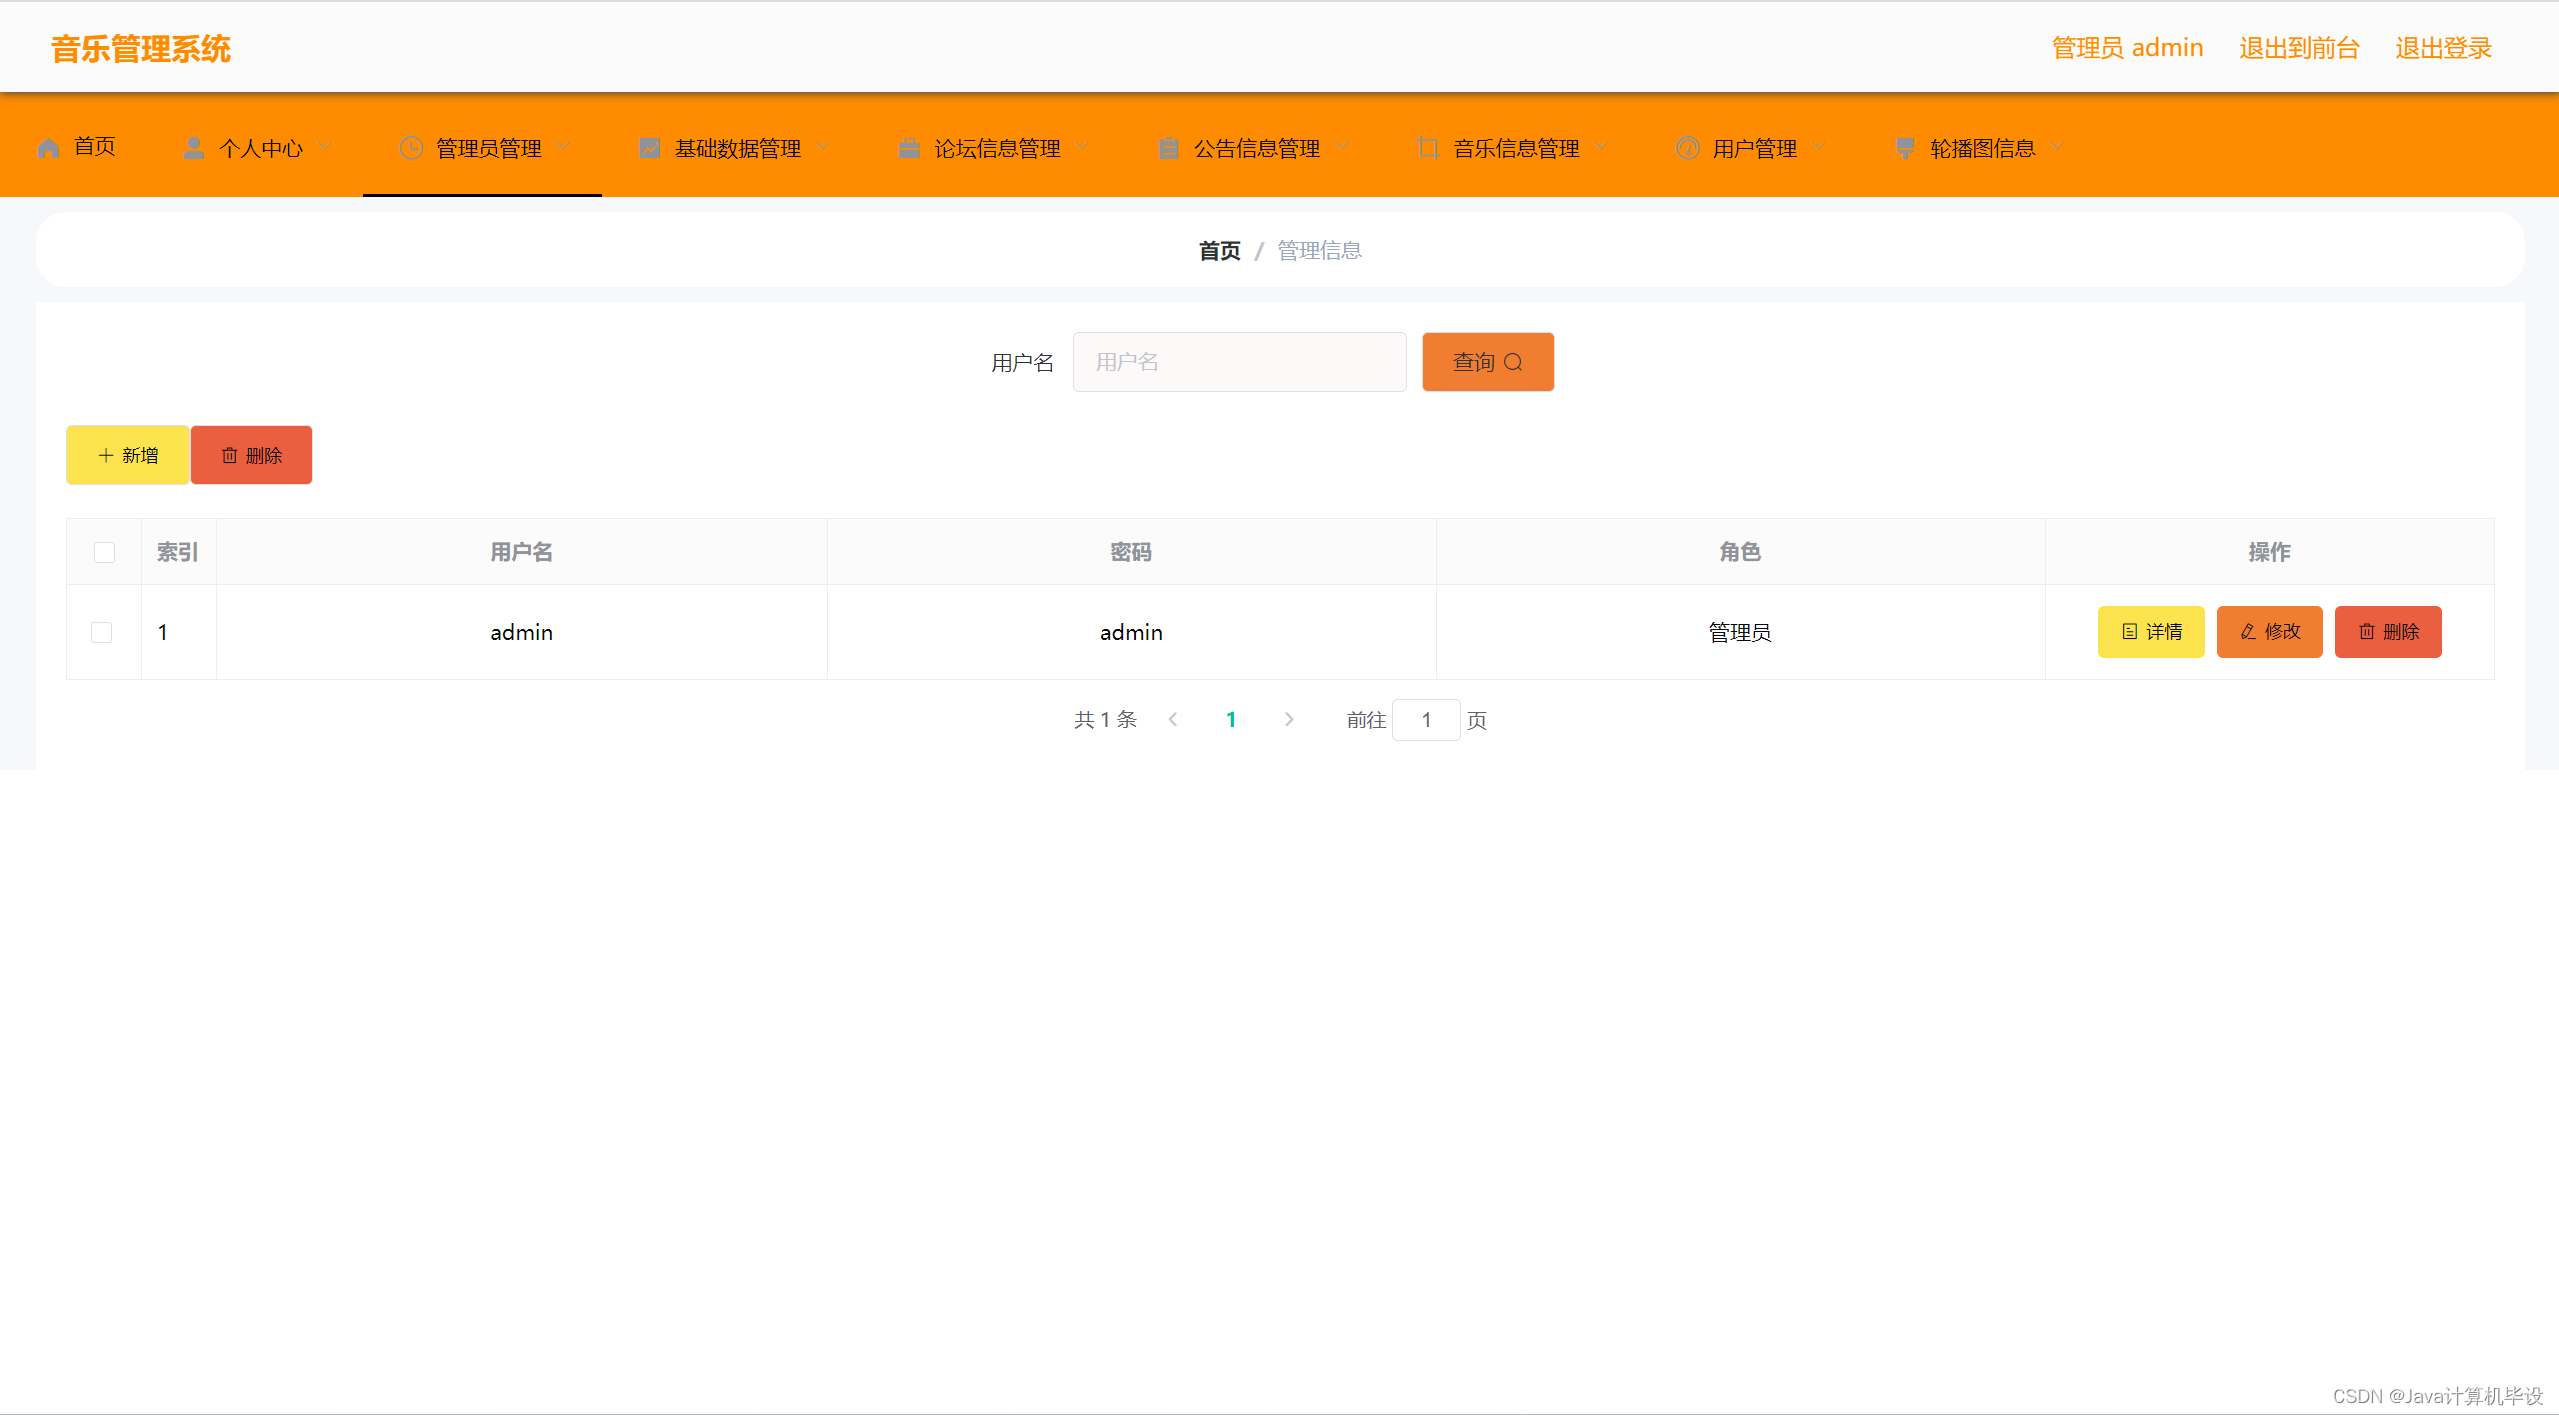Open the 公告信息管理 menu

1256,148
